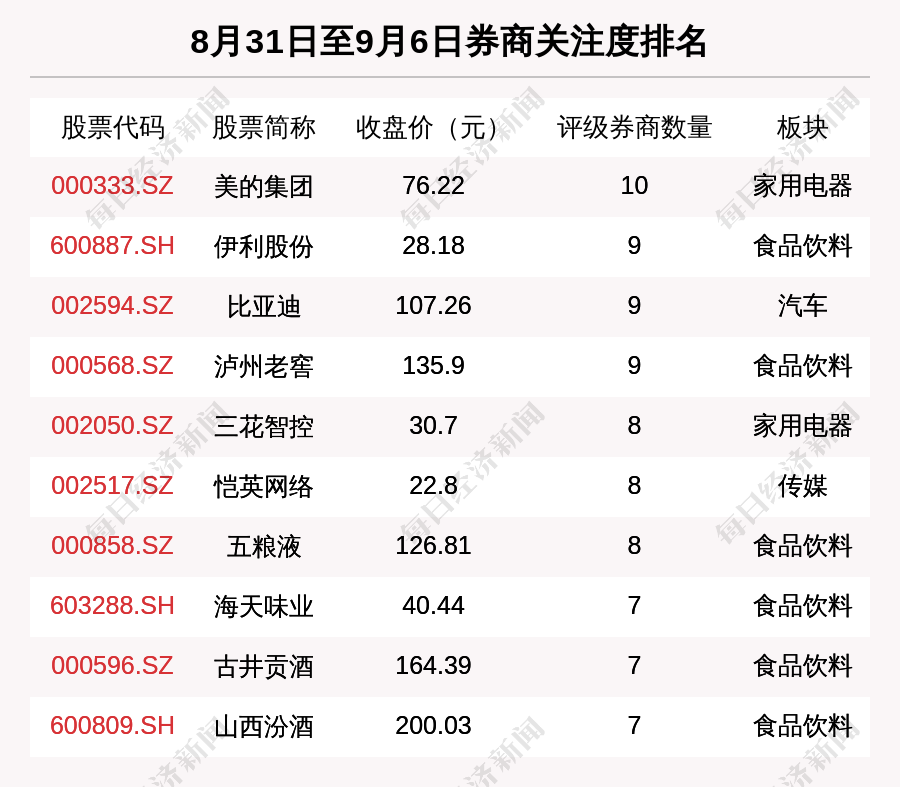Click stock name 古井贡酒
The width and height of the screenshot is (900, 787).
pyautogui.click(x=263, y=666)
